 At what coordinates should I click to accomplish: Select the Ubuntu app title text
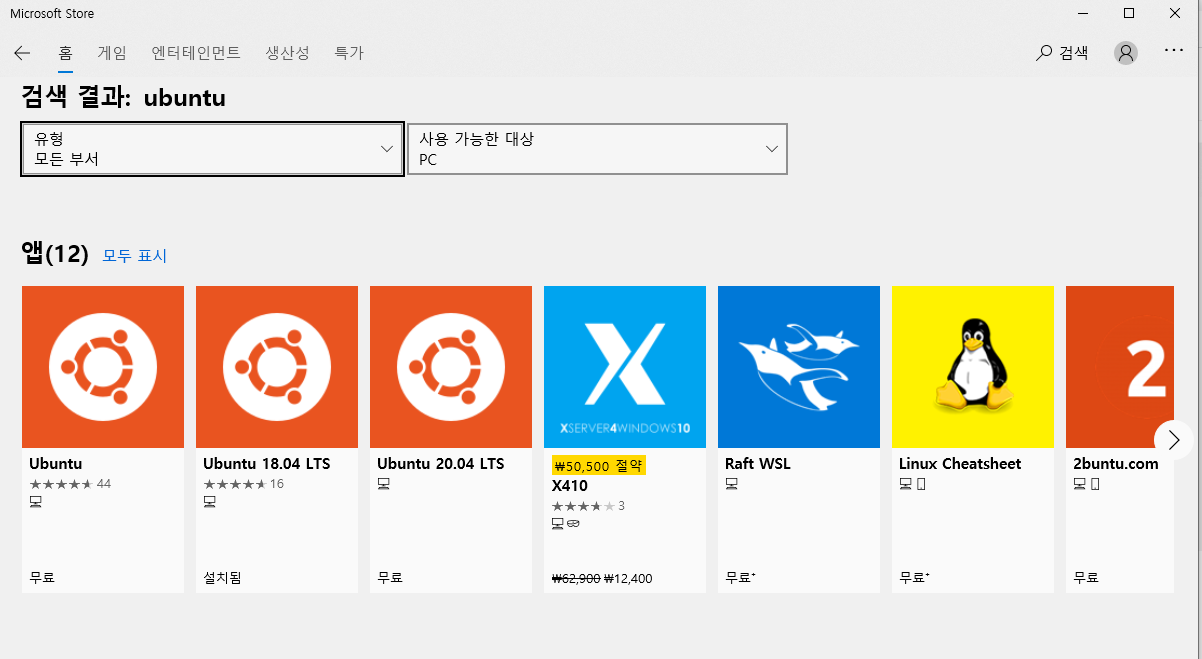click(x=56, y=464)
